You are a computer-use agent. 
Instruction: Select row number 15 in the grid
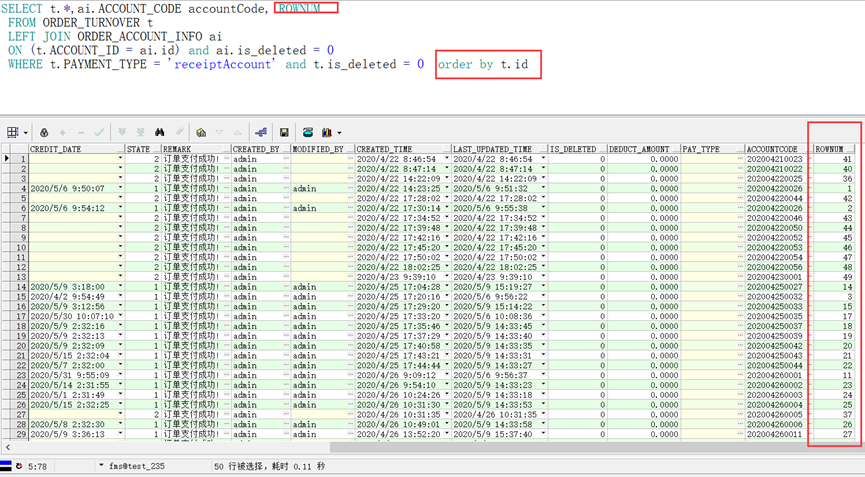(20, 297)
